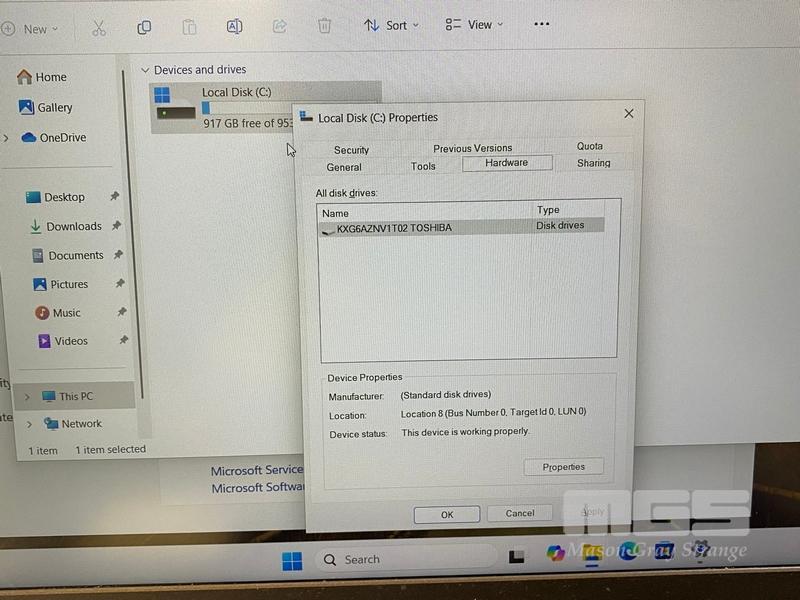800x600 pixels.
Task: Click the Cut scissors icon in toolbar
Action: pyautogui.click(x=98, y=28)
